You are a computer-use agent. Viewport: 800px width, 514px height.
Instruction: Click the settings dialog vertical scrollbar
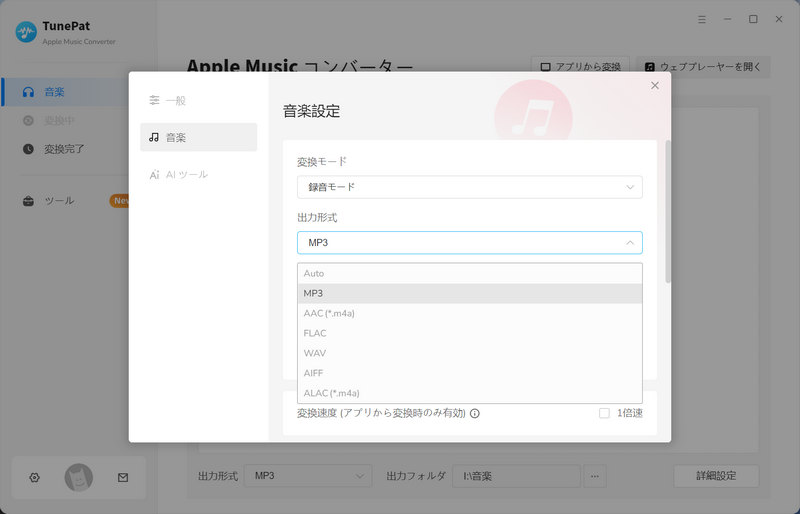pos(668,211)
